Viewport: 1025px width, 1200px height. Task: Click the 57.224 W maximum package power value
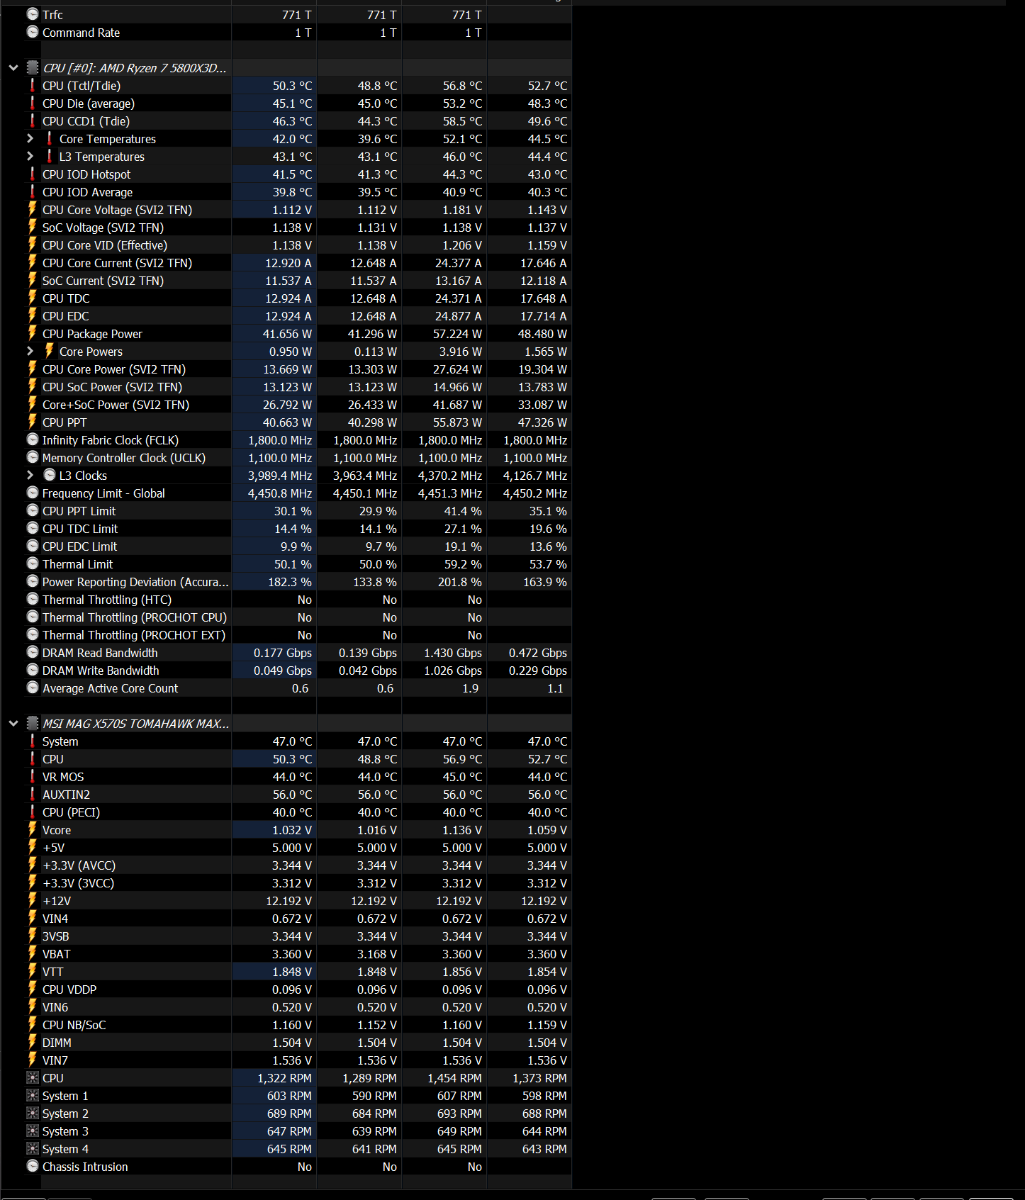coord(452,334)
